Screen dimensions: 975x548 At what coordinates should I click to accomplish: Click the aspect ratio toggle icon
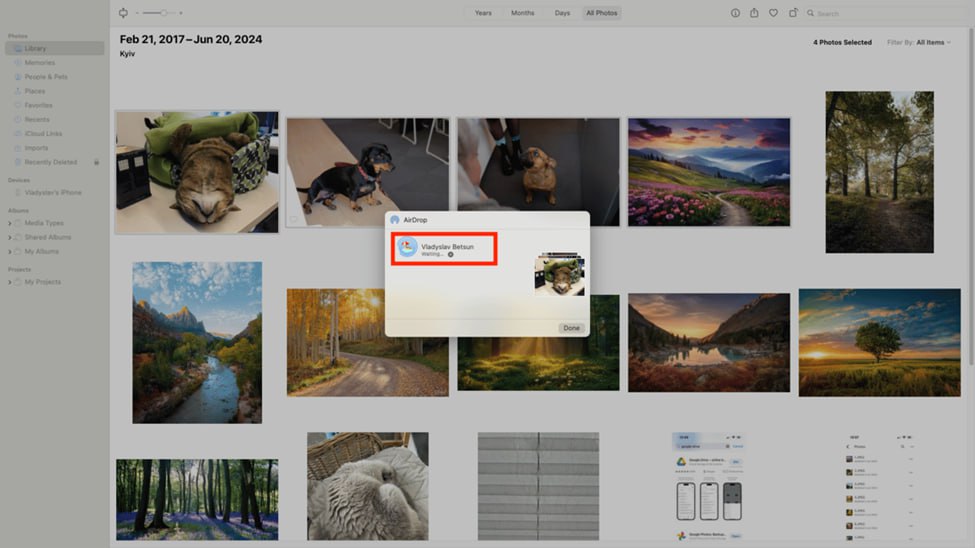click(123, 13)
